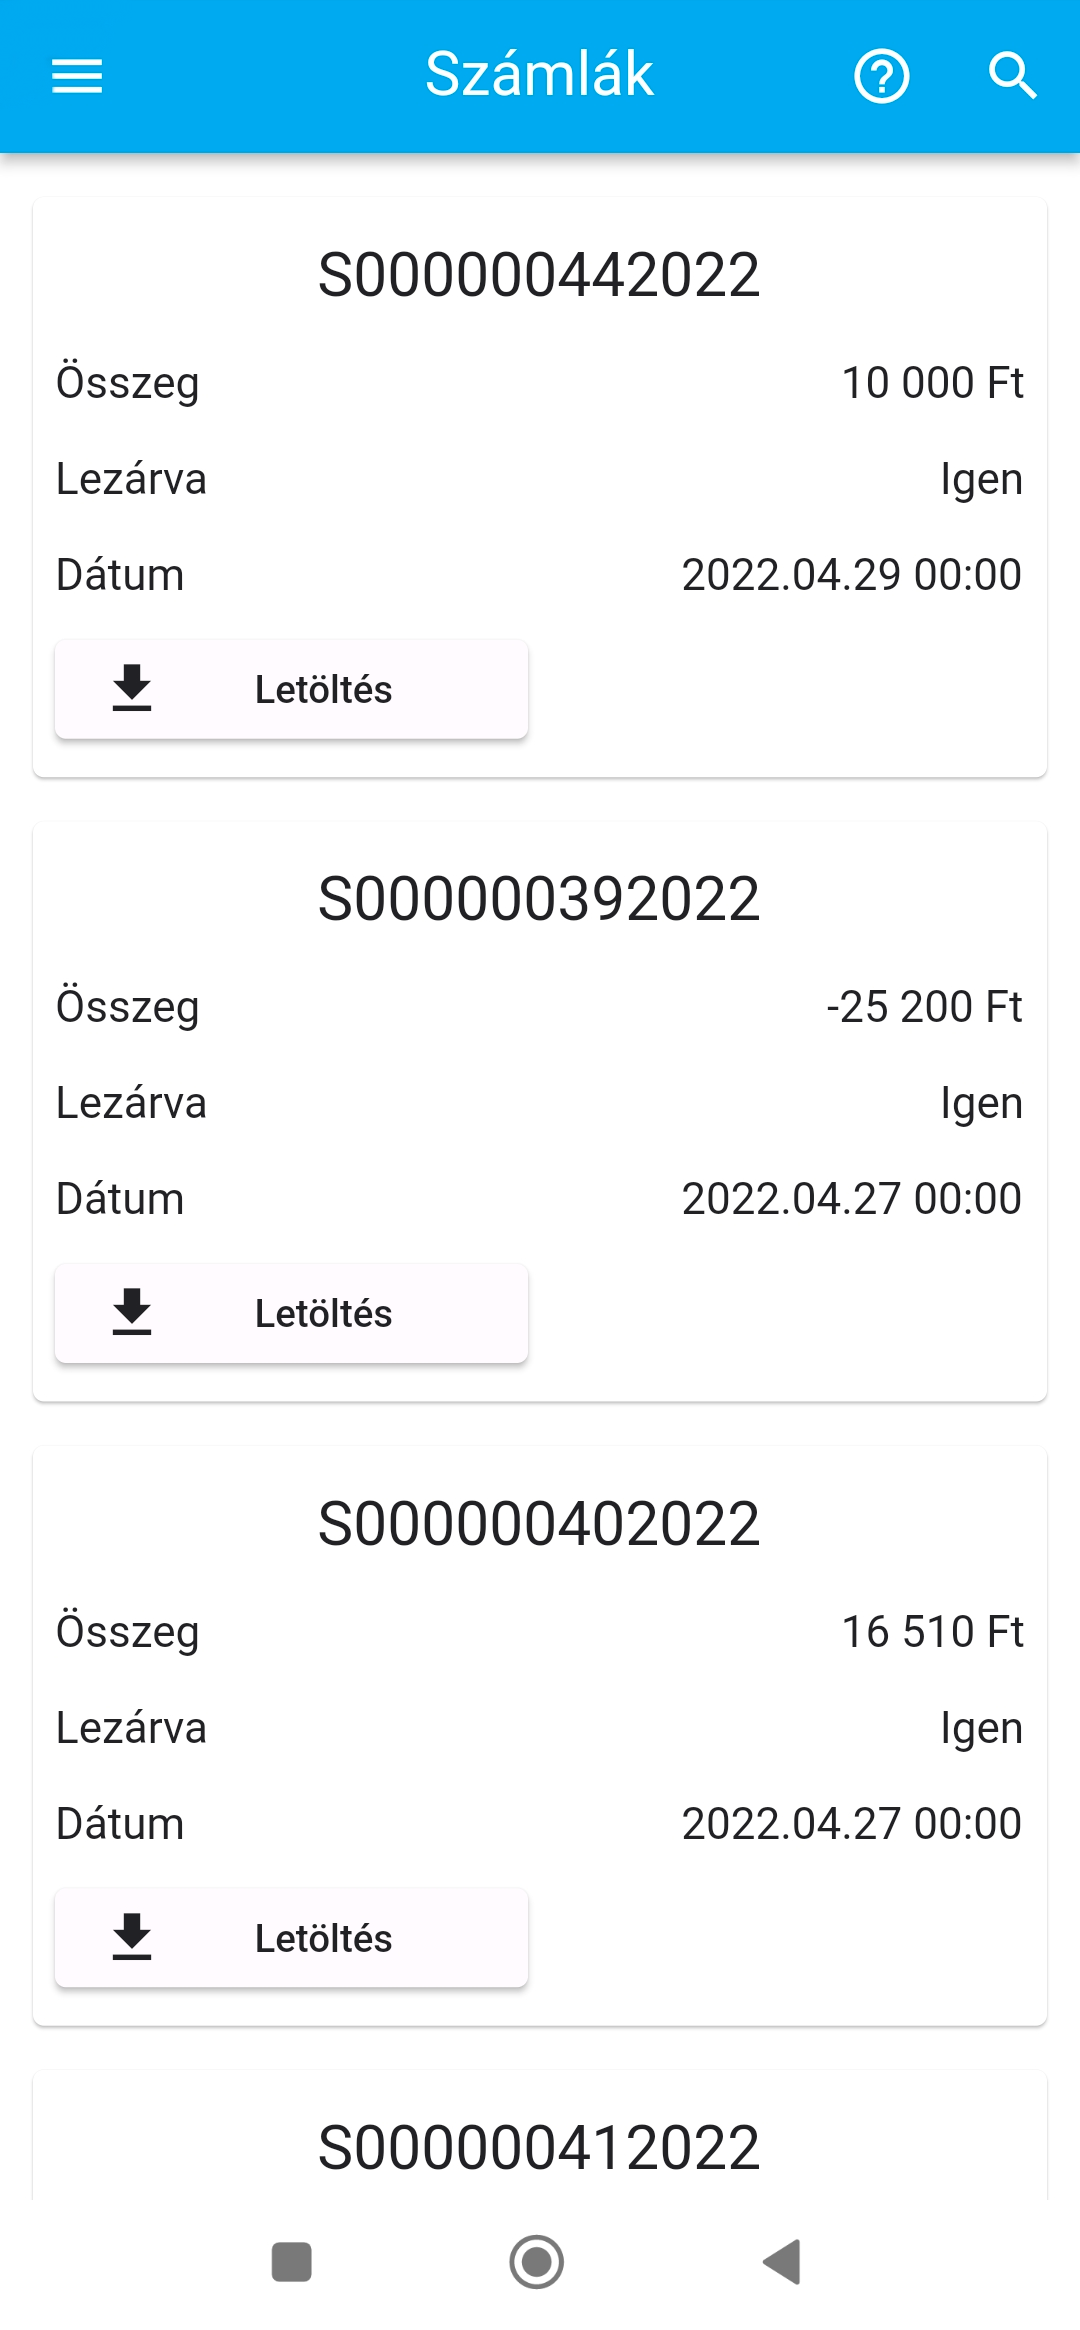Screen dimensions: 1080x2330
Task: Tap the 10 000 Ft amount value
Action: [x=932, y=383]
